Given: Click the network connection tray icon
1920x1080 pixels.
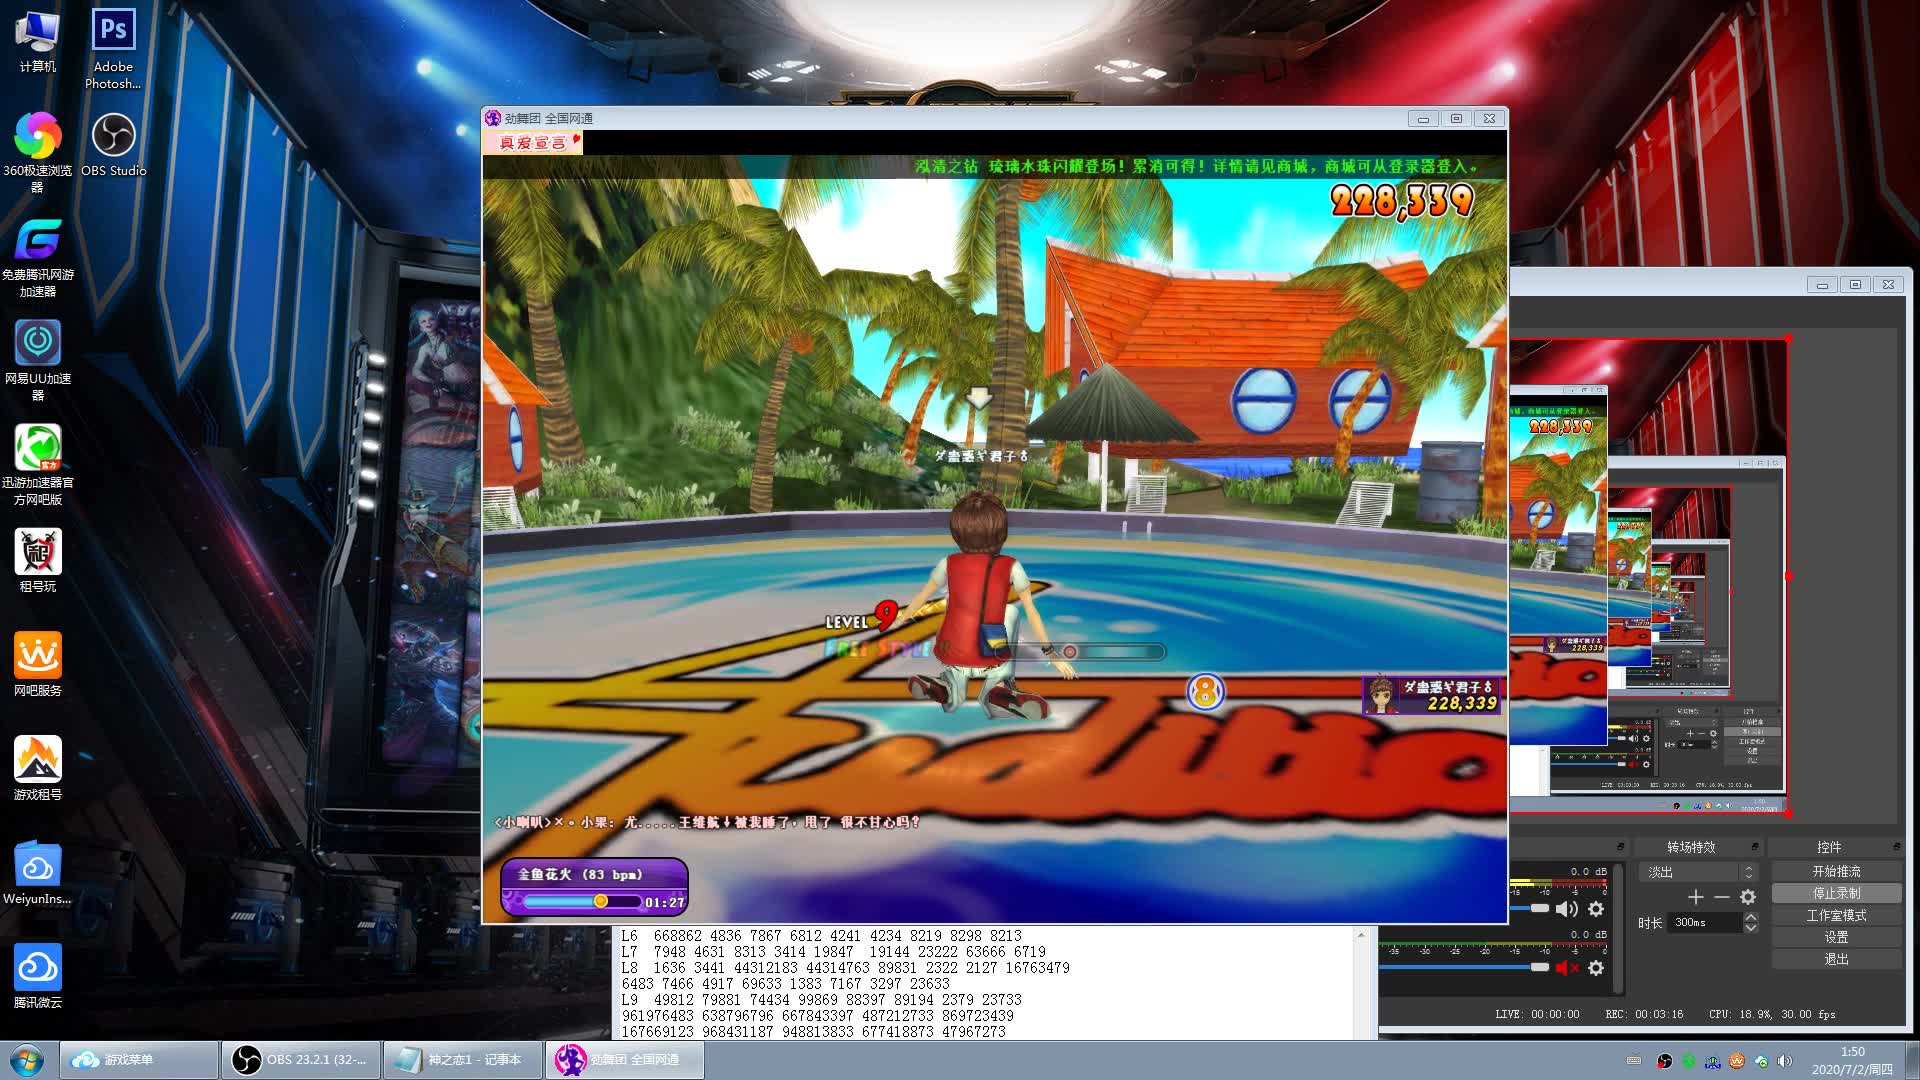Looking at the screenshot, I should click(1713, 1061).
